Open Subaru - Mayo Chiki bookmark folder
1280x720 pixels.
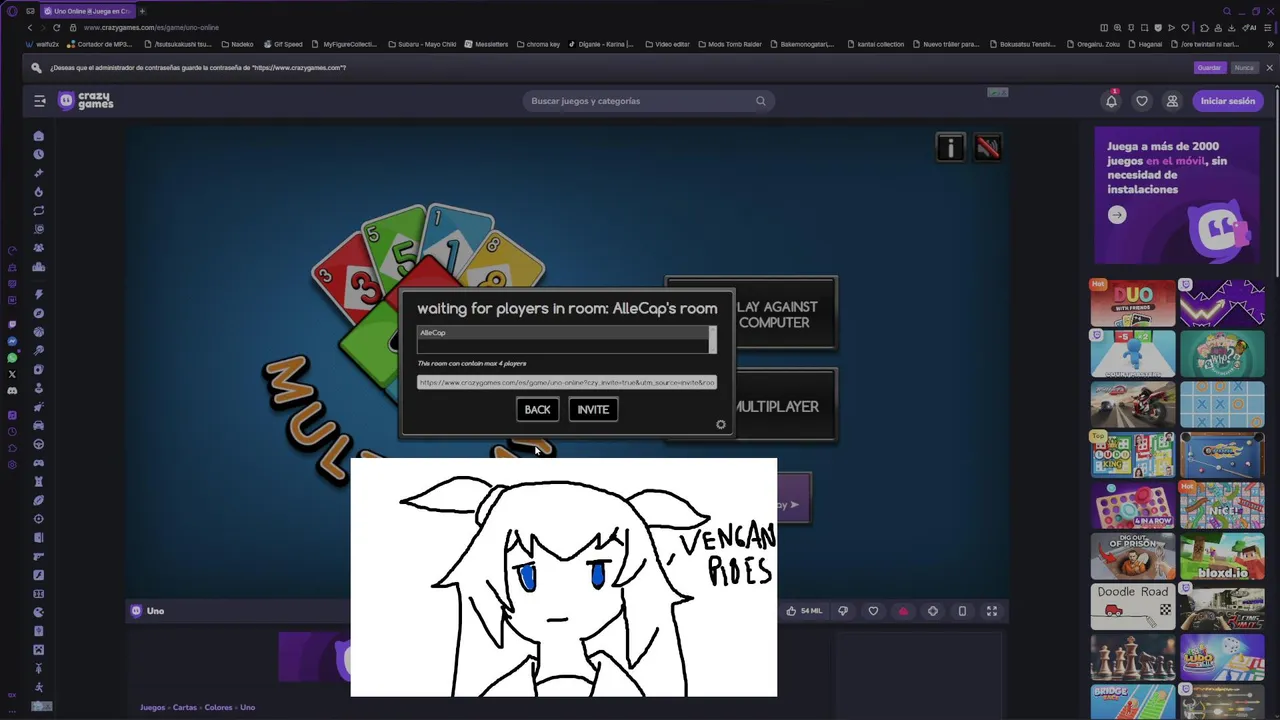(421, 44)
